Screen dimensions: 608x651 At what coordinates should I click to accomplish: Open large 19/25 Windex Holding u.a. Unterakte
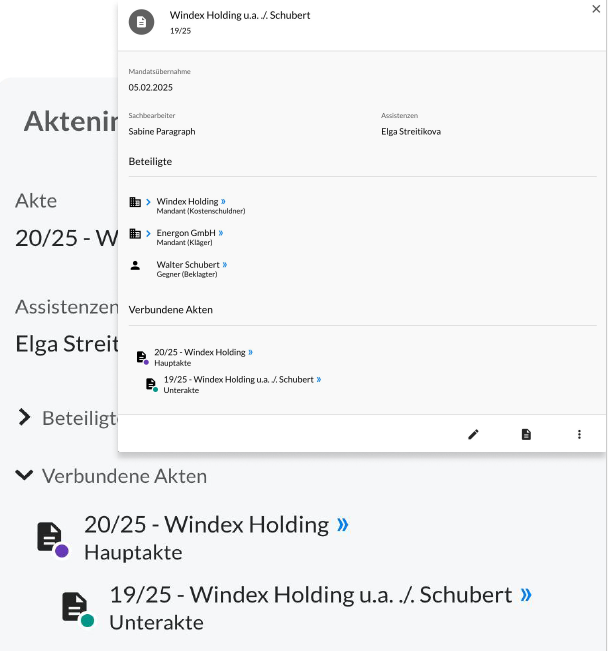(x=310, y=594)
